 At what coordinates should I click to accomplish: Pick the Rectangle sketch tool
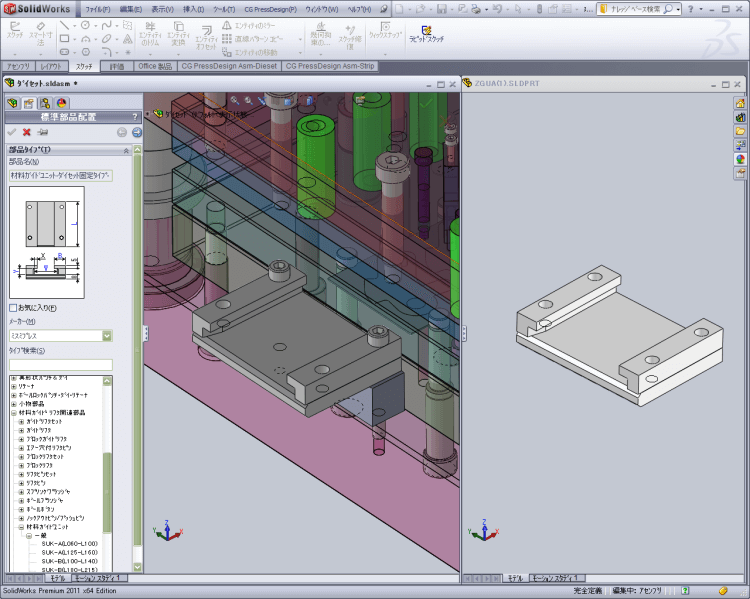64,39
